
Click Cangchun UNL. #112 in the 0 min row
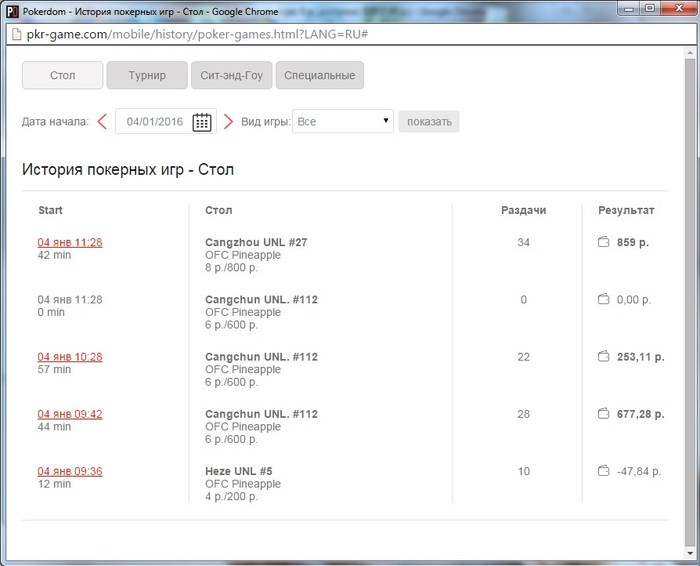tap(261, 300)
